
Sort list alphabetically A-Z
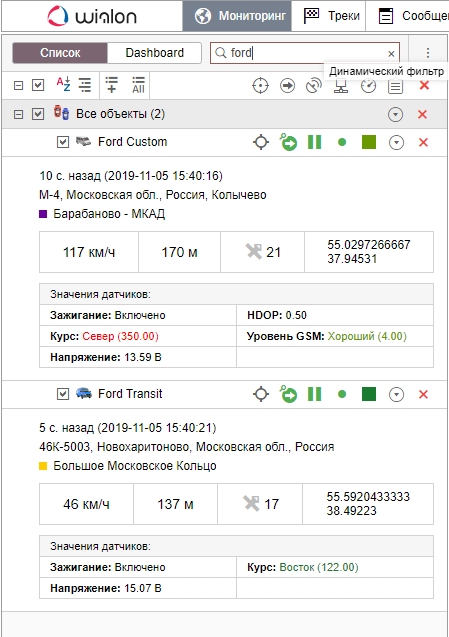click(63, 84)
